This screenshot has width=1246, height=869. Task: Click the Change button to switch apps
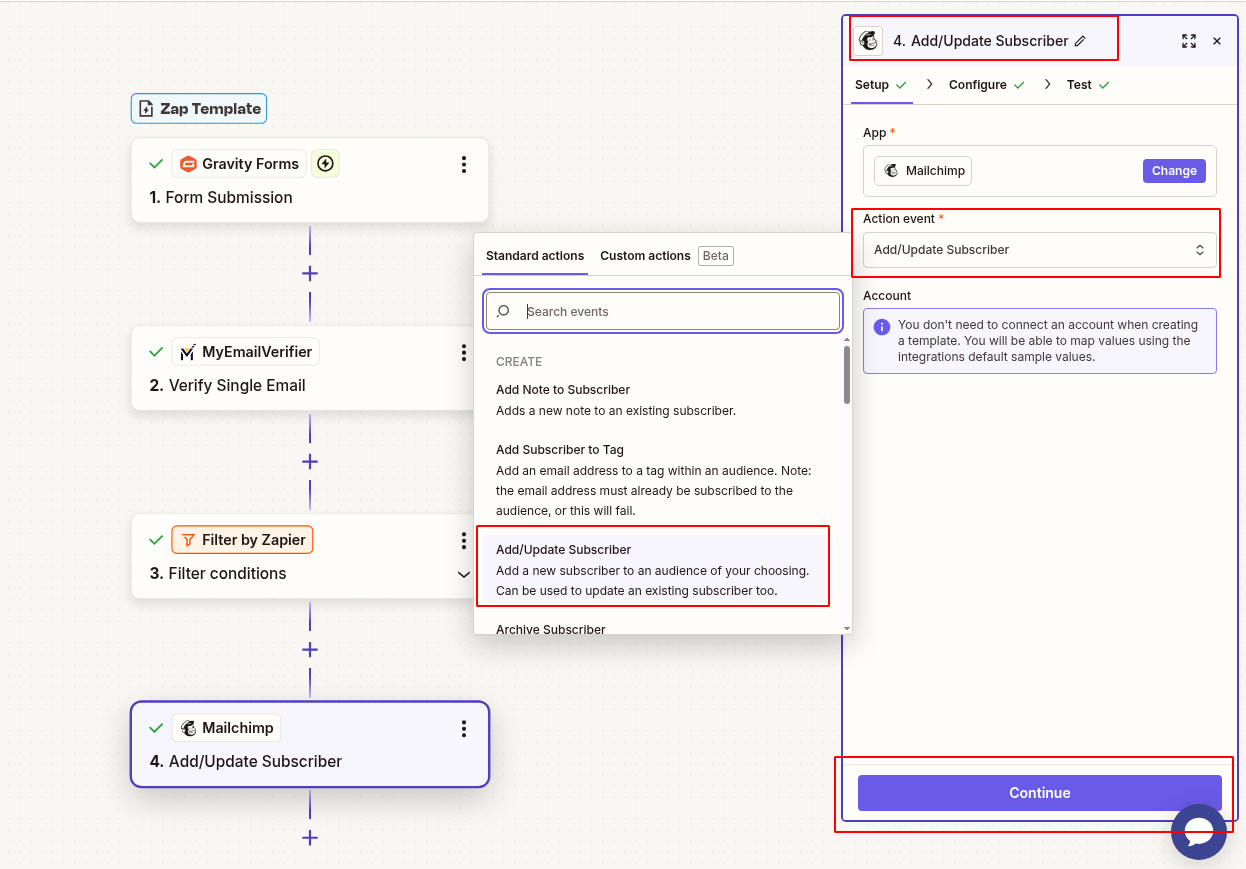point(1173,170)
